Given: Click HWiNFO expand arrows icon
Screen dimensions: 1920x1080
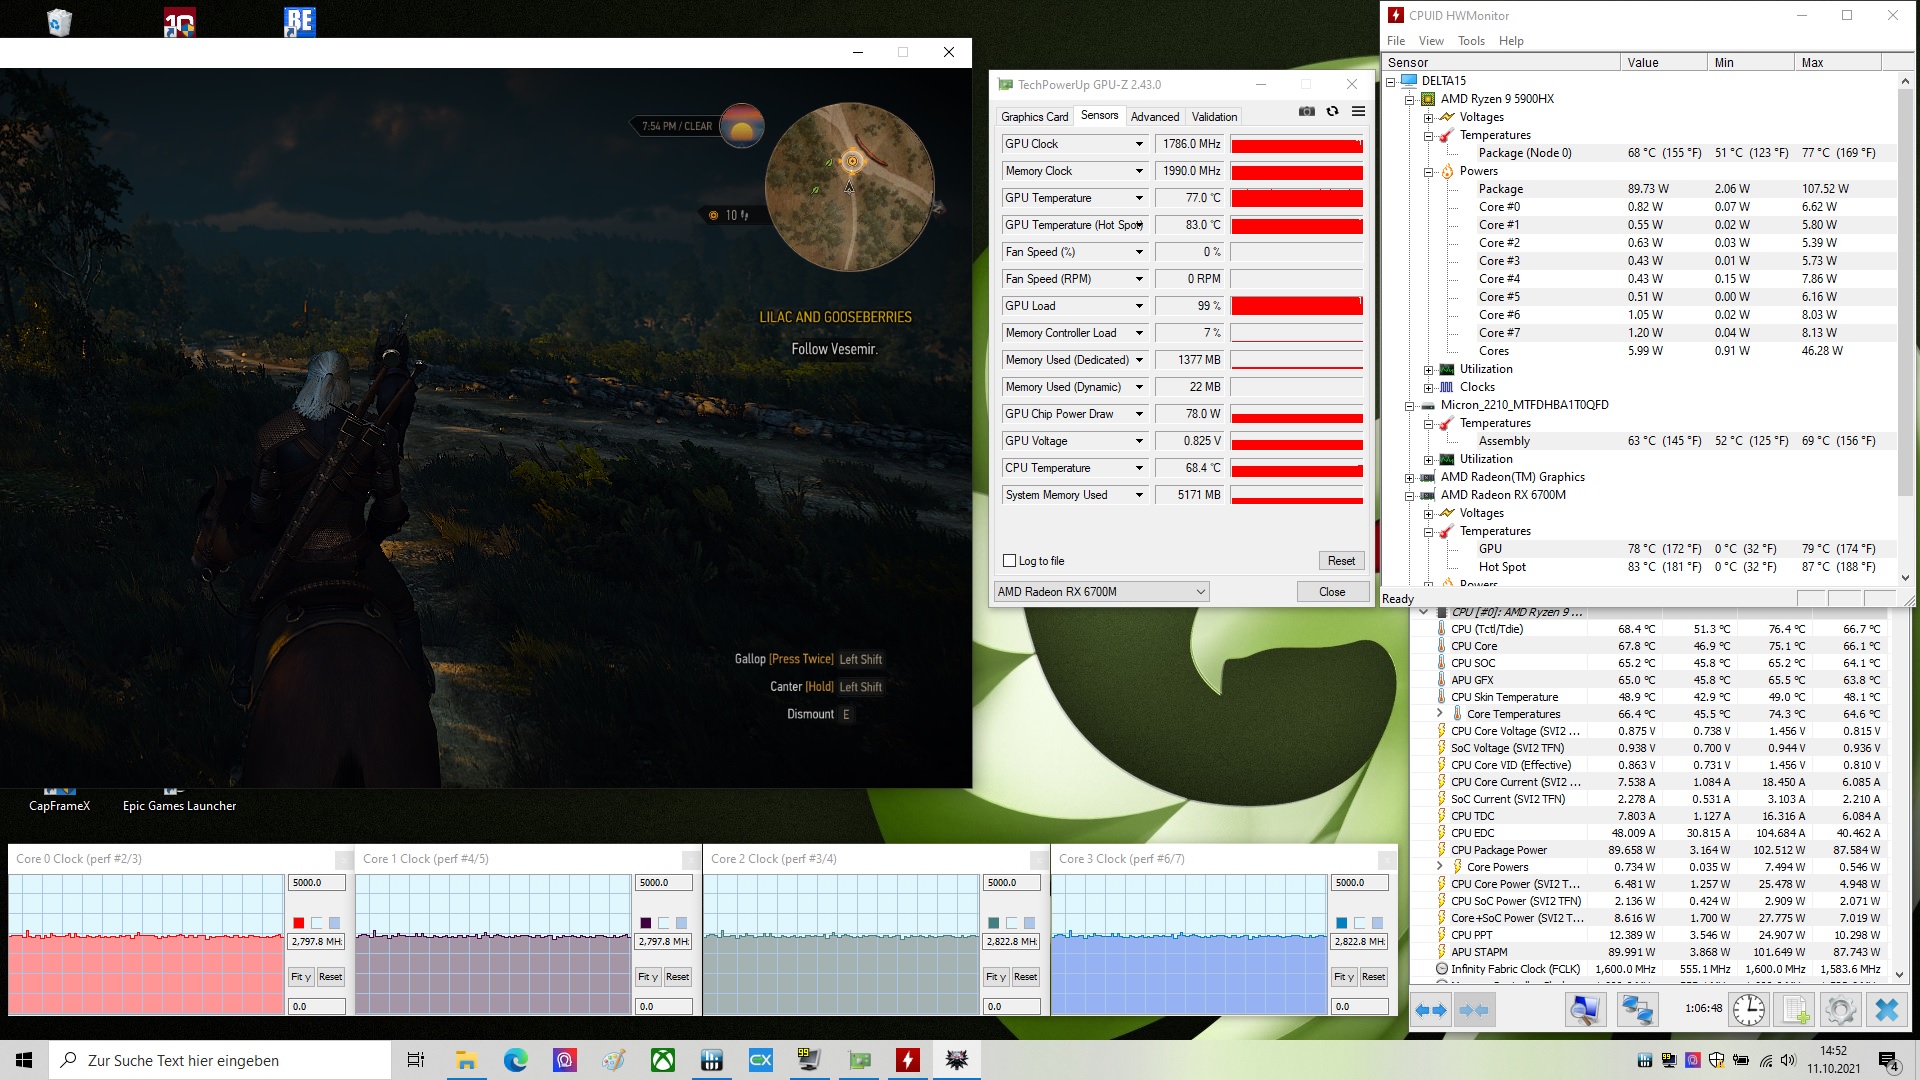Looking at the screenshot, I should 1431,1010.
